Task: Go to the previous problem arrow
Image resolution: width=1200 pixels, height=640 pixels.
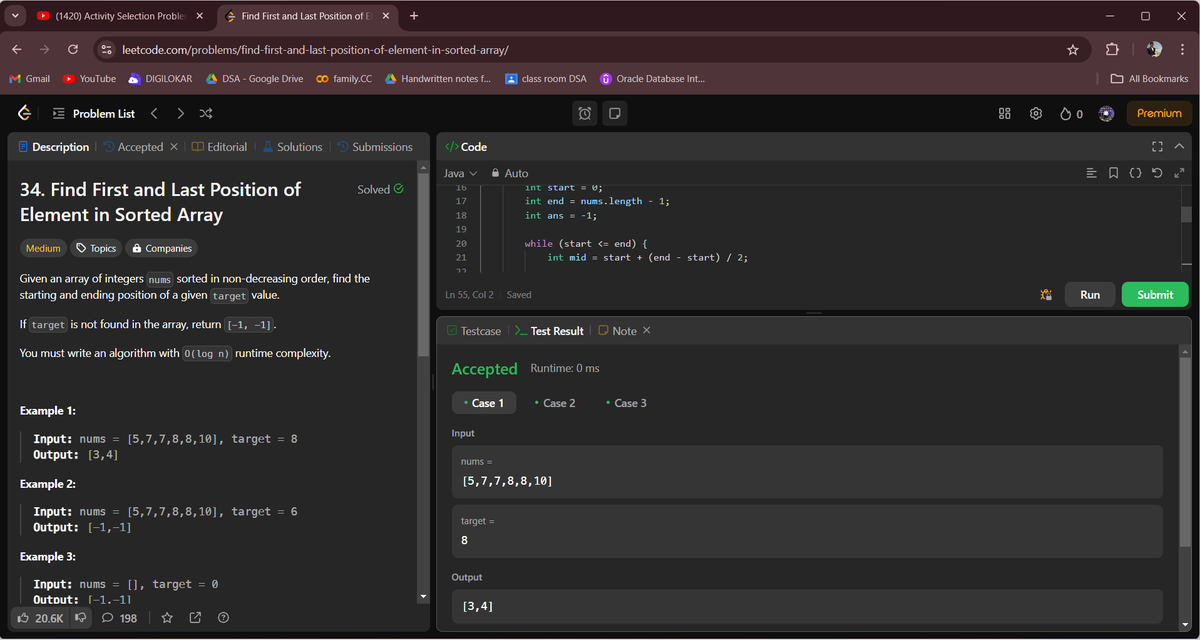Action: (x=154, y=113)
